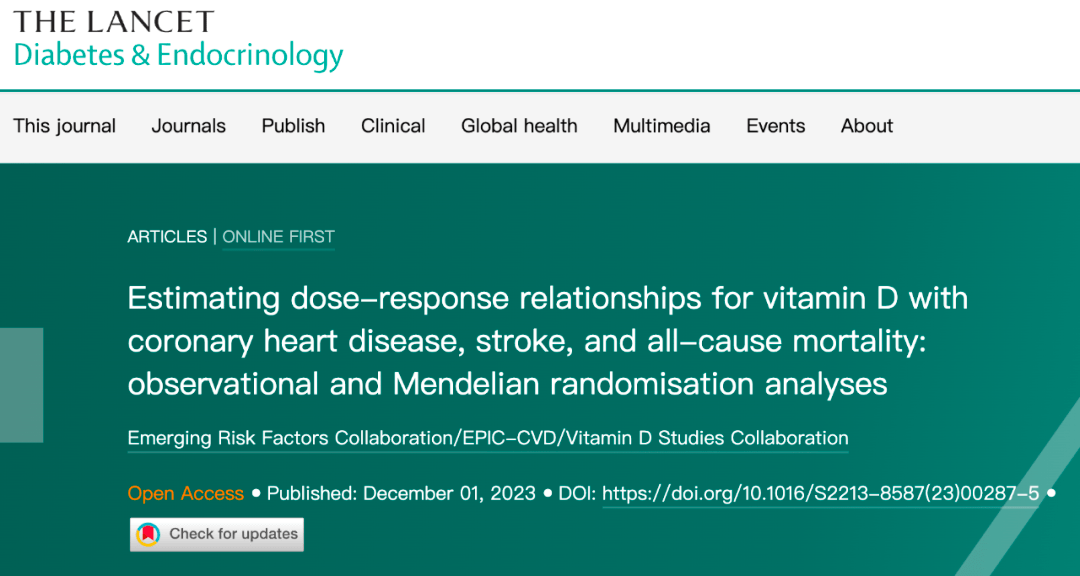Open the This journal menu
Screen dimensions: 1080x576
click(64, 126)
